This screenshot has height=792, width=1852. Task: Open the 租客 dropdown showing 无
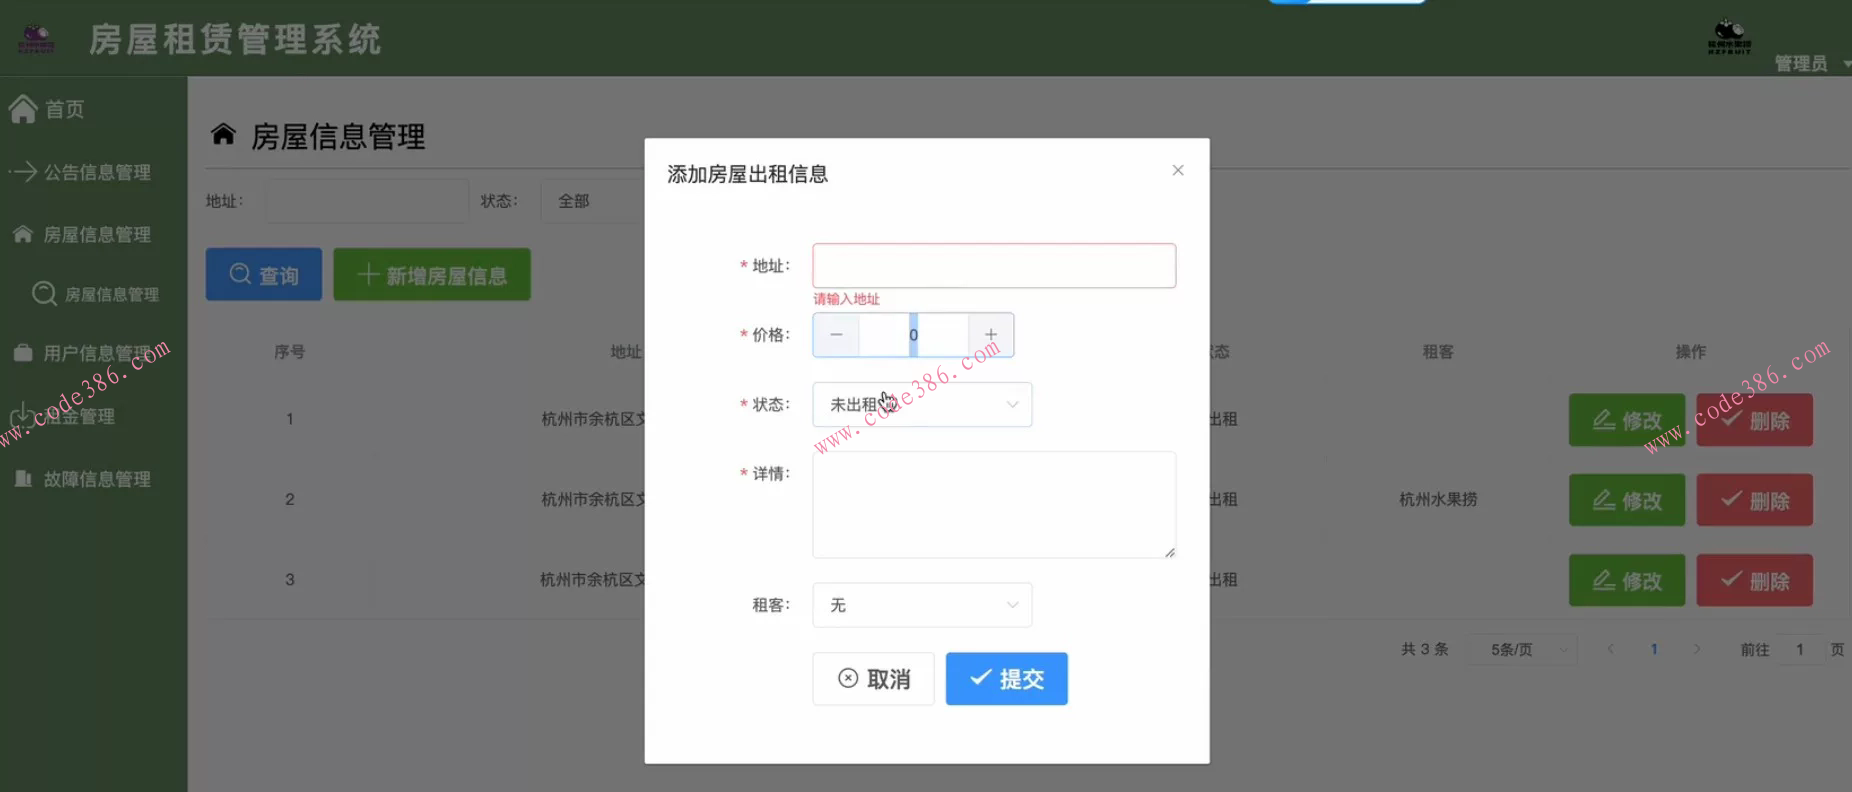(922, 605)
